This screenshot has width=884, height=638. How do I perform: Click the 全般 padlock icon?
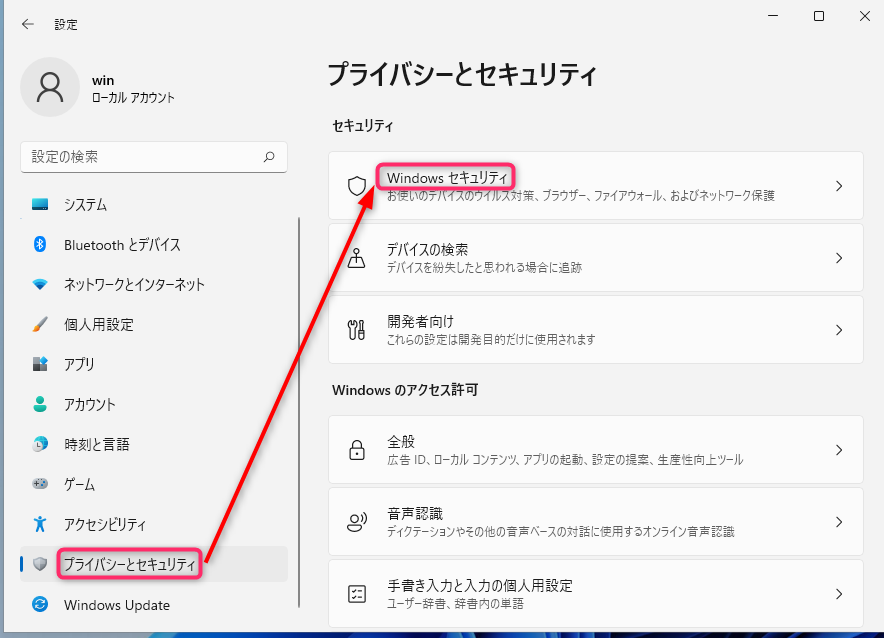[357, 450]
